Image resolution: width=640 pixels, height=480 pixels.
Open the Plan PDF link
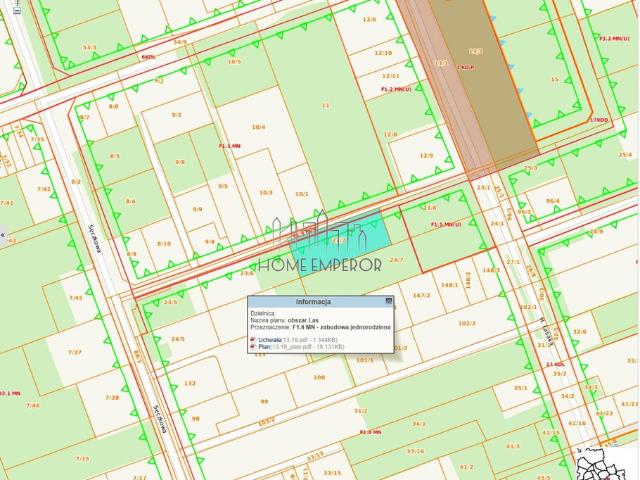266,347
